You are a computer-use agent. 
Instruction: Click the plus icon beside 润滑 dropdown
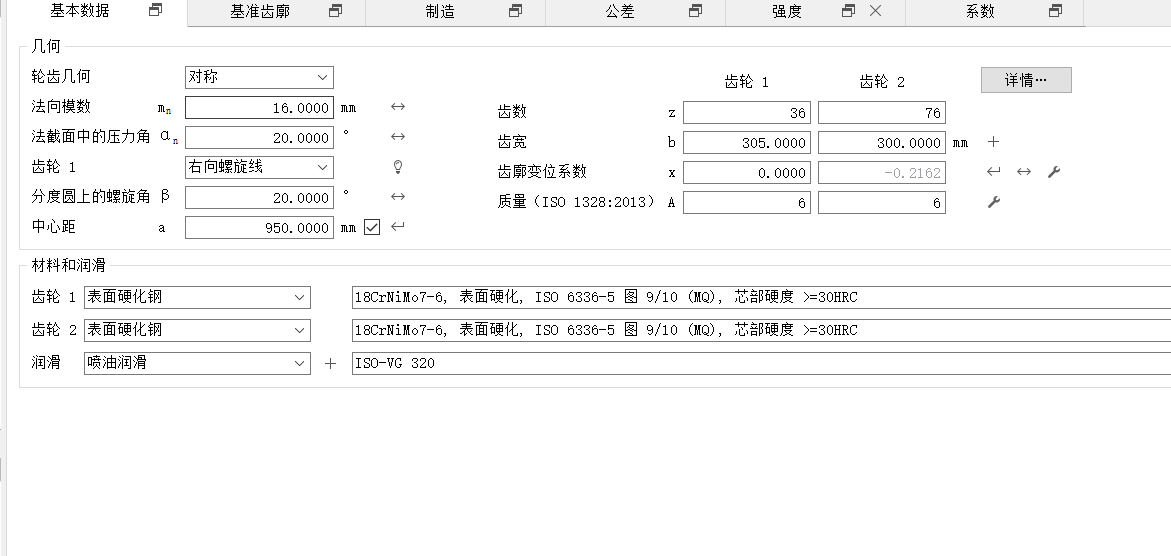331,364
